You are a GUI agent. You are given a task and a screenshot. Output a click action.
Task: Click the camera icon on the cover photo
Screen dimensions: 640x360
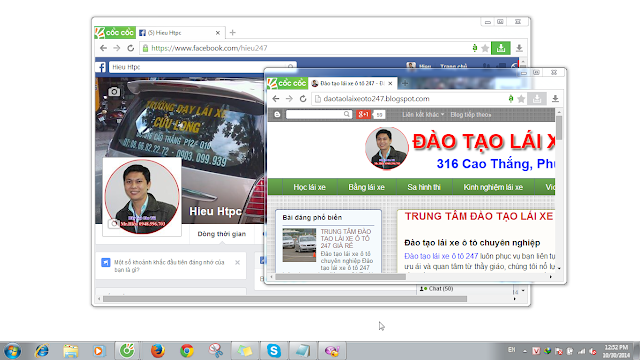point(114,92)
